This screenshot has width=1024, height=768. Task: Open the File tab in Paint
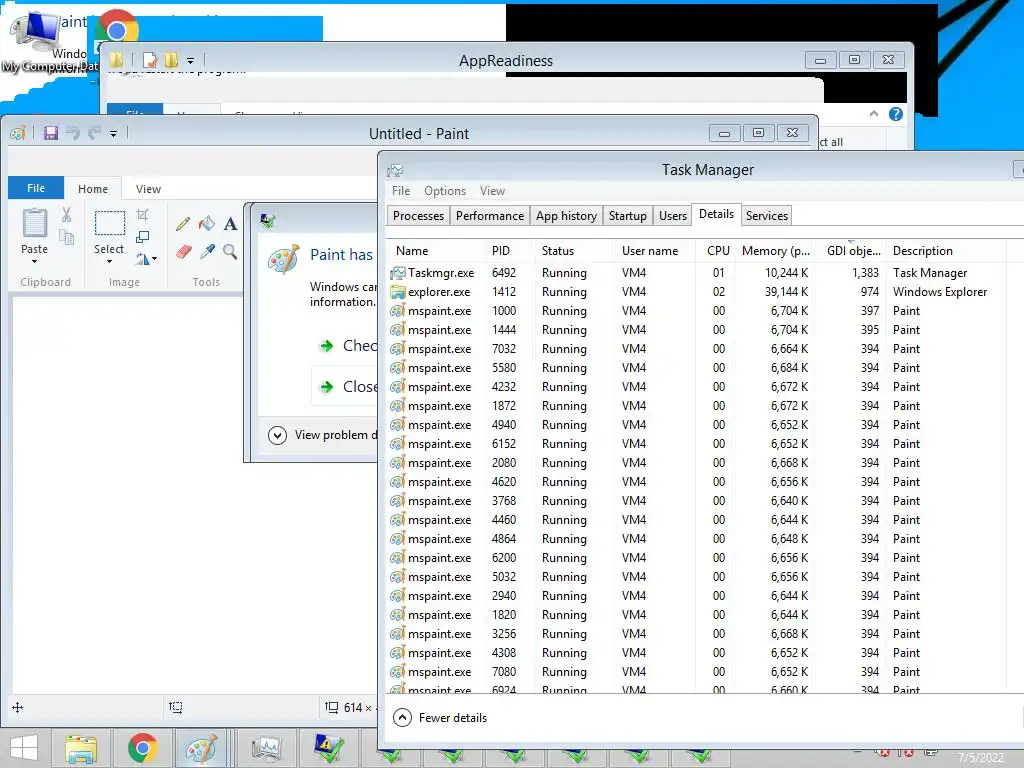click(x=36, y=188)
